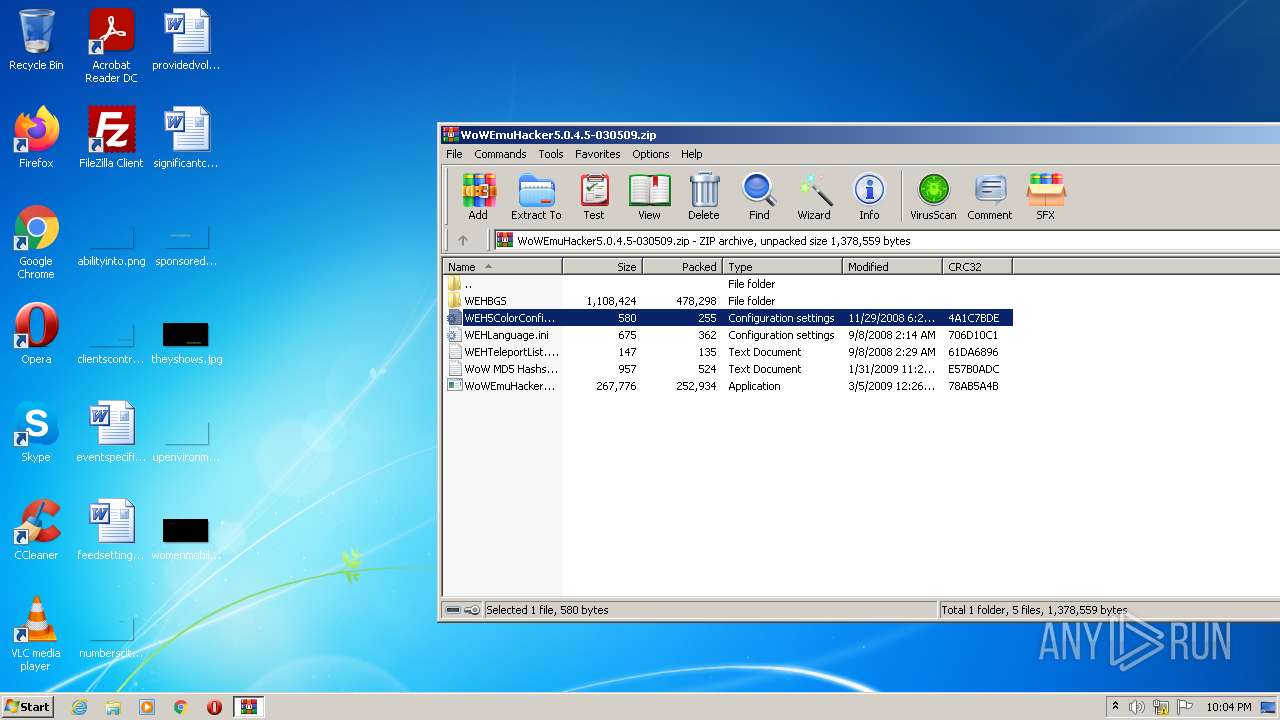Screen dimensions: 1280x720
Task: Open the providedvol... Word document
Action: pyautogui.click(x=186, y=40)
